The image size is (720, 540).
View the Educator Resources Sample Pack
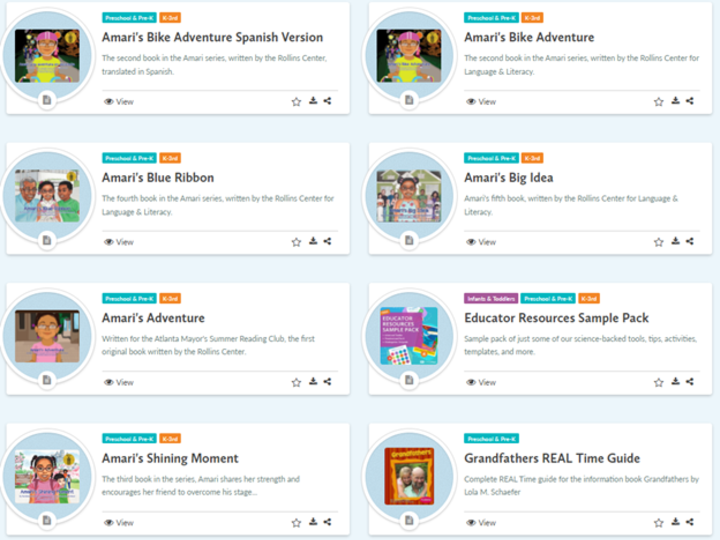click(x=481, y=382)
